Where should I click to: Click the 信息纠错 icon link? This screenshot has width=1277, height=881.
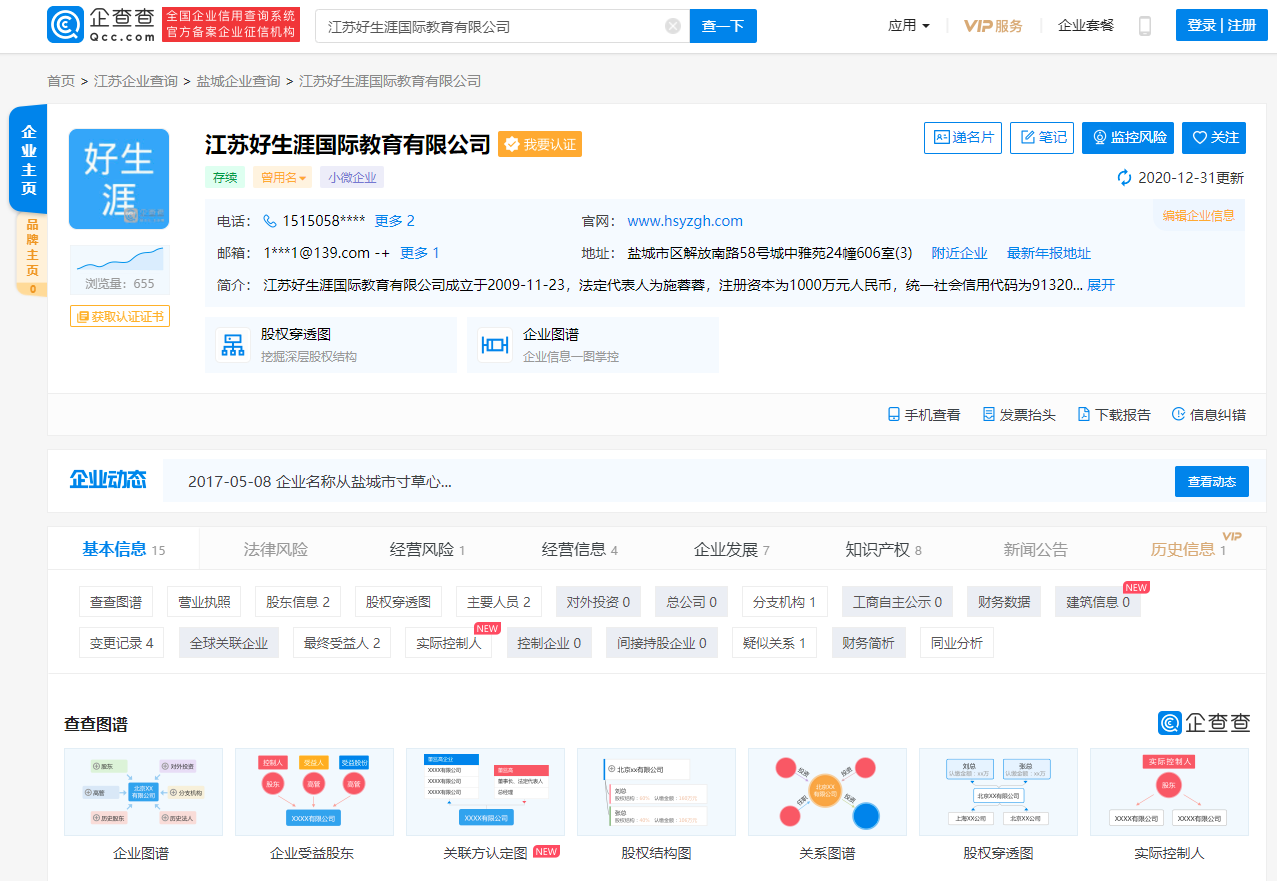tap(1209, 414)
